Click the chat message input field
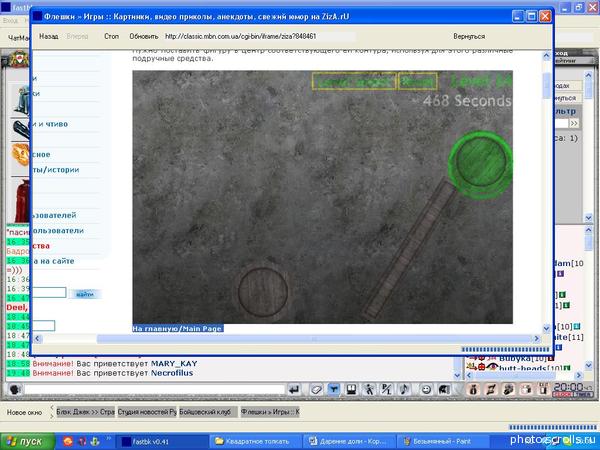 click(154, 390)
